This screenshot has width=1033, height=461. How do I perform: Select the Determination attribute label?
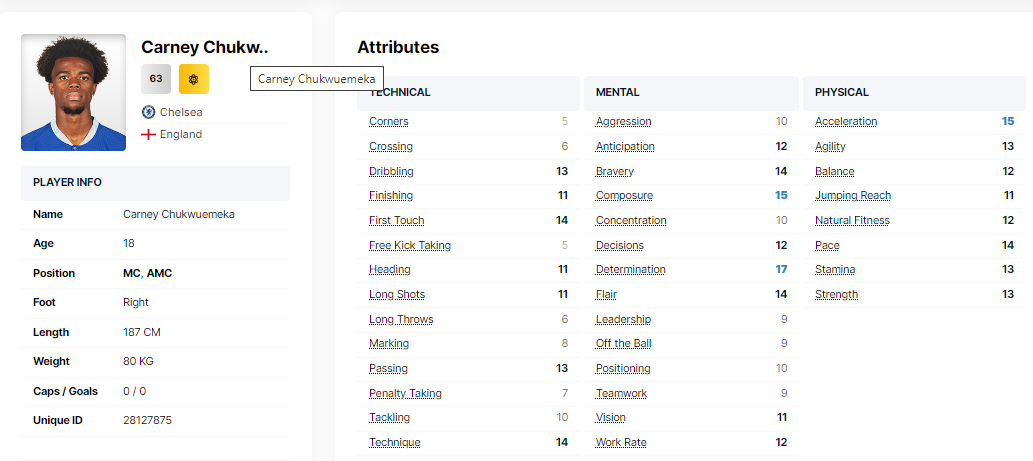[x=630, y=269]
